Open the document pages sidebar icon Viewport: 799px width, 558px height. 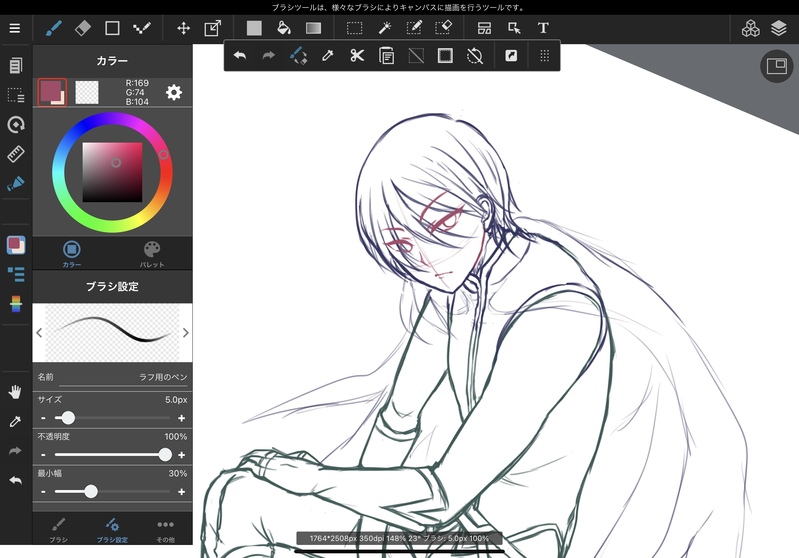[15, 65]
